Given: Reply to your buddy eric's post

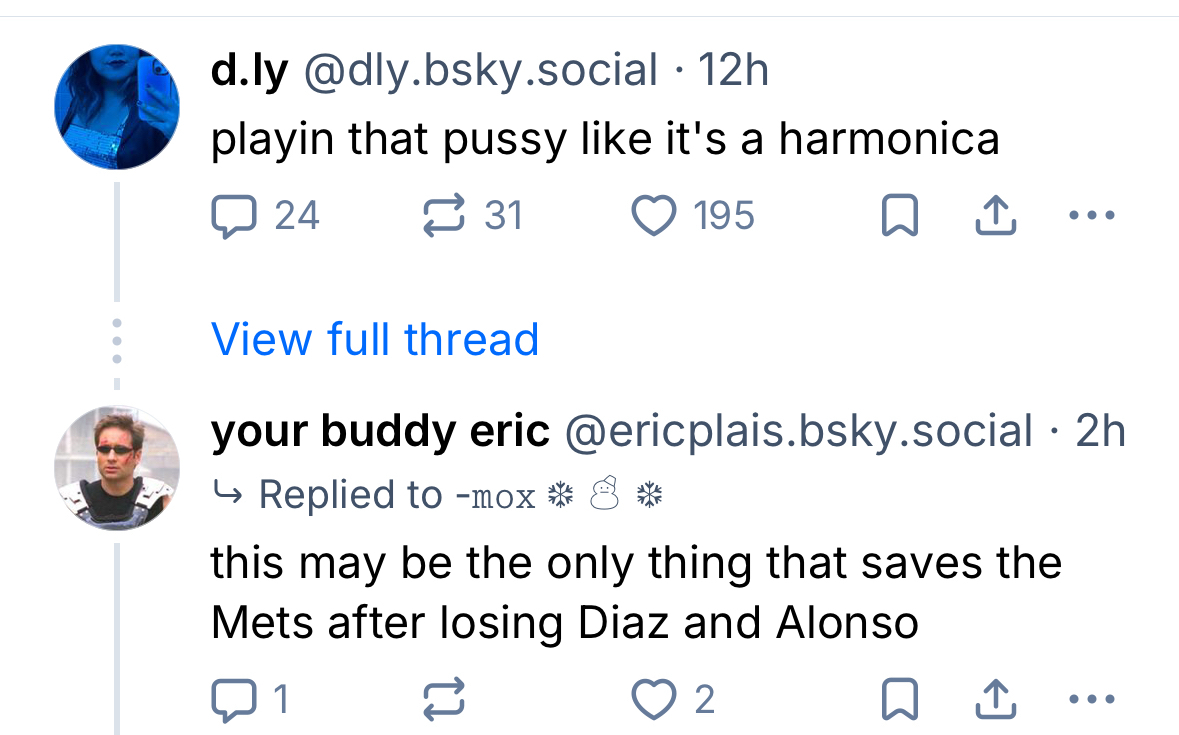Looking at the screenshot, I should coord(232,699).
